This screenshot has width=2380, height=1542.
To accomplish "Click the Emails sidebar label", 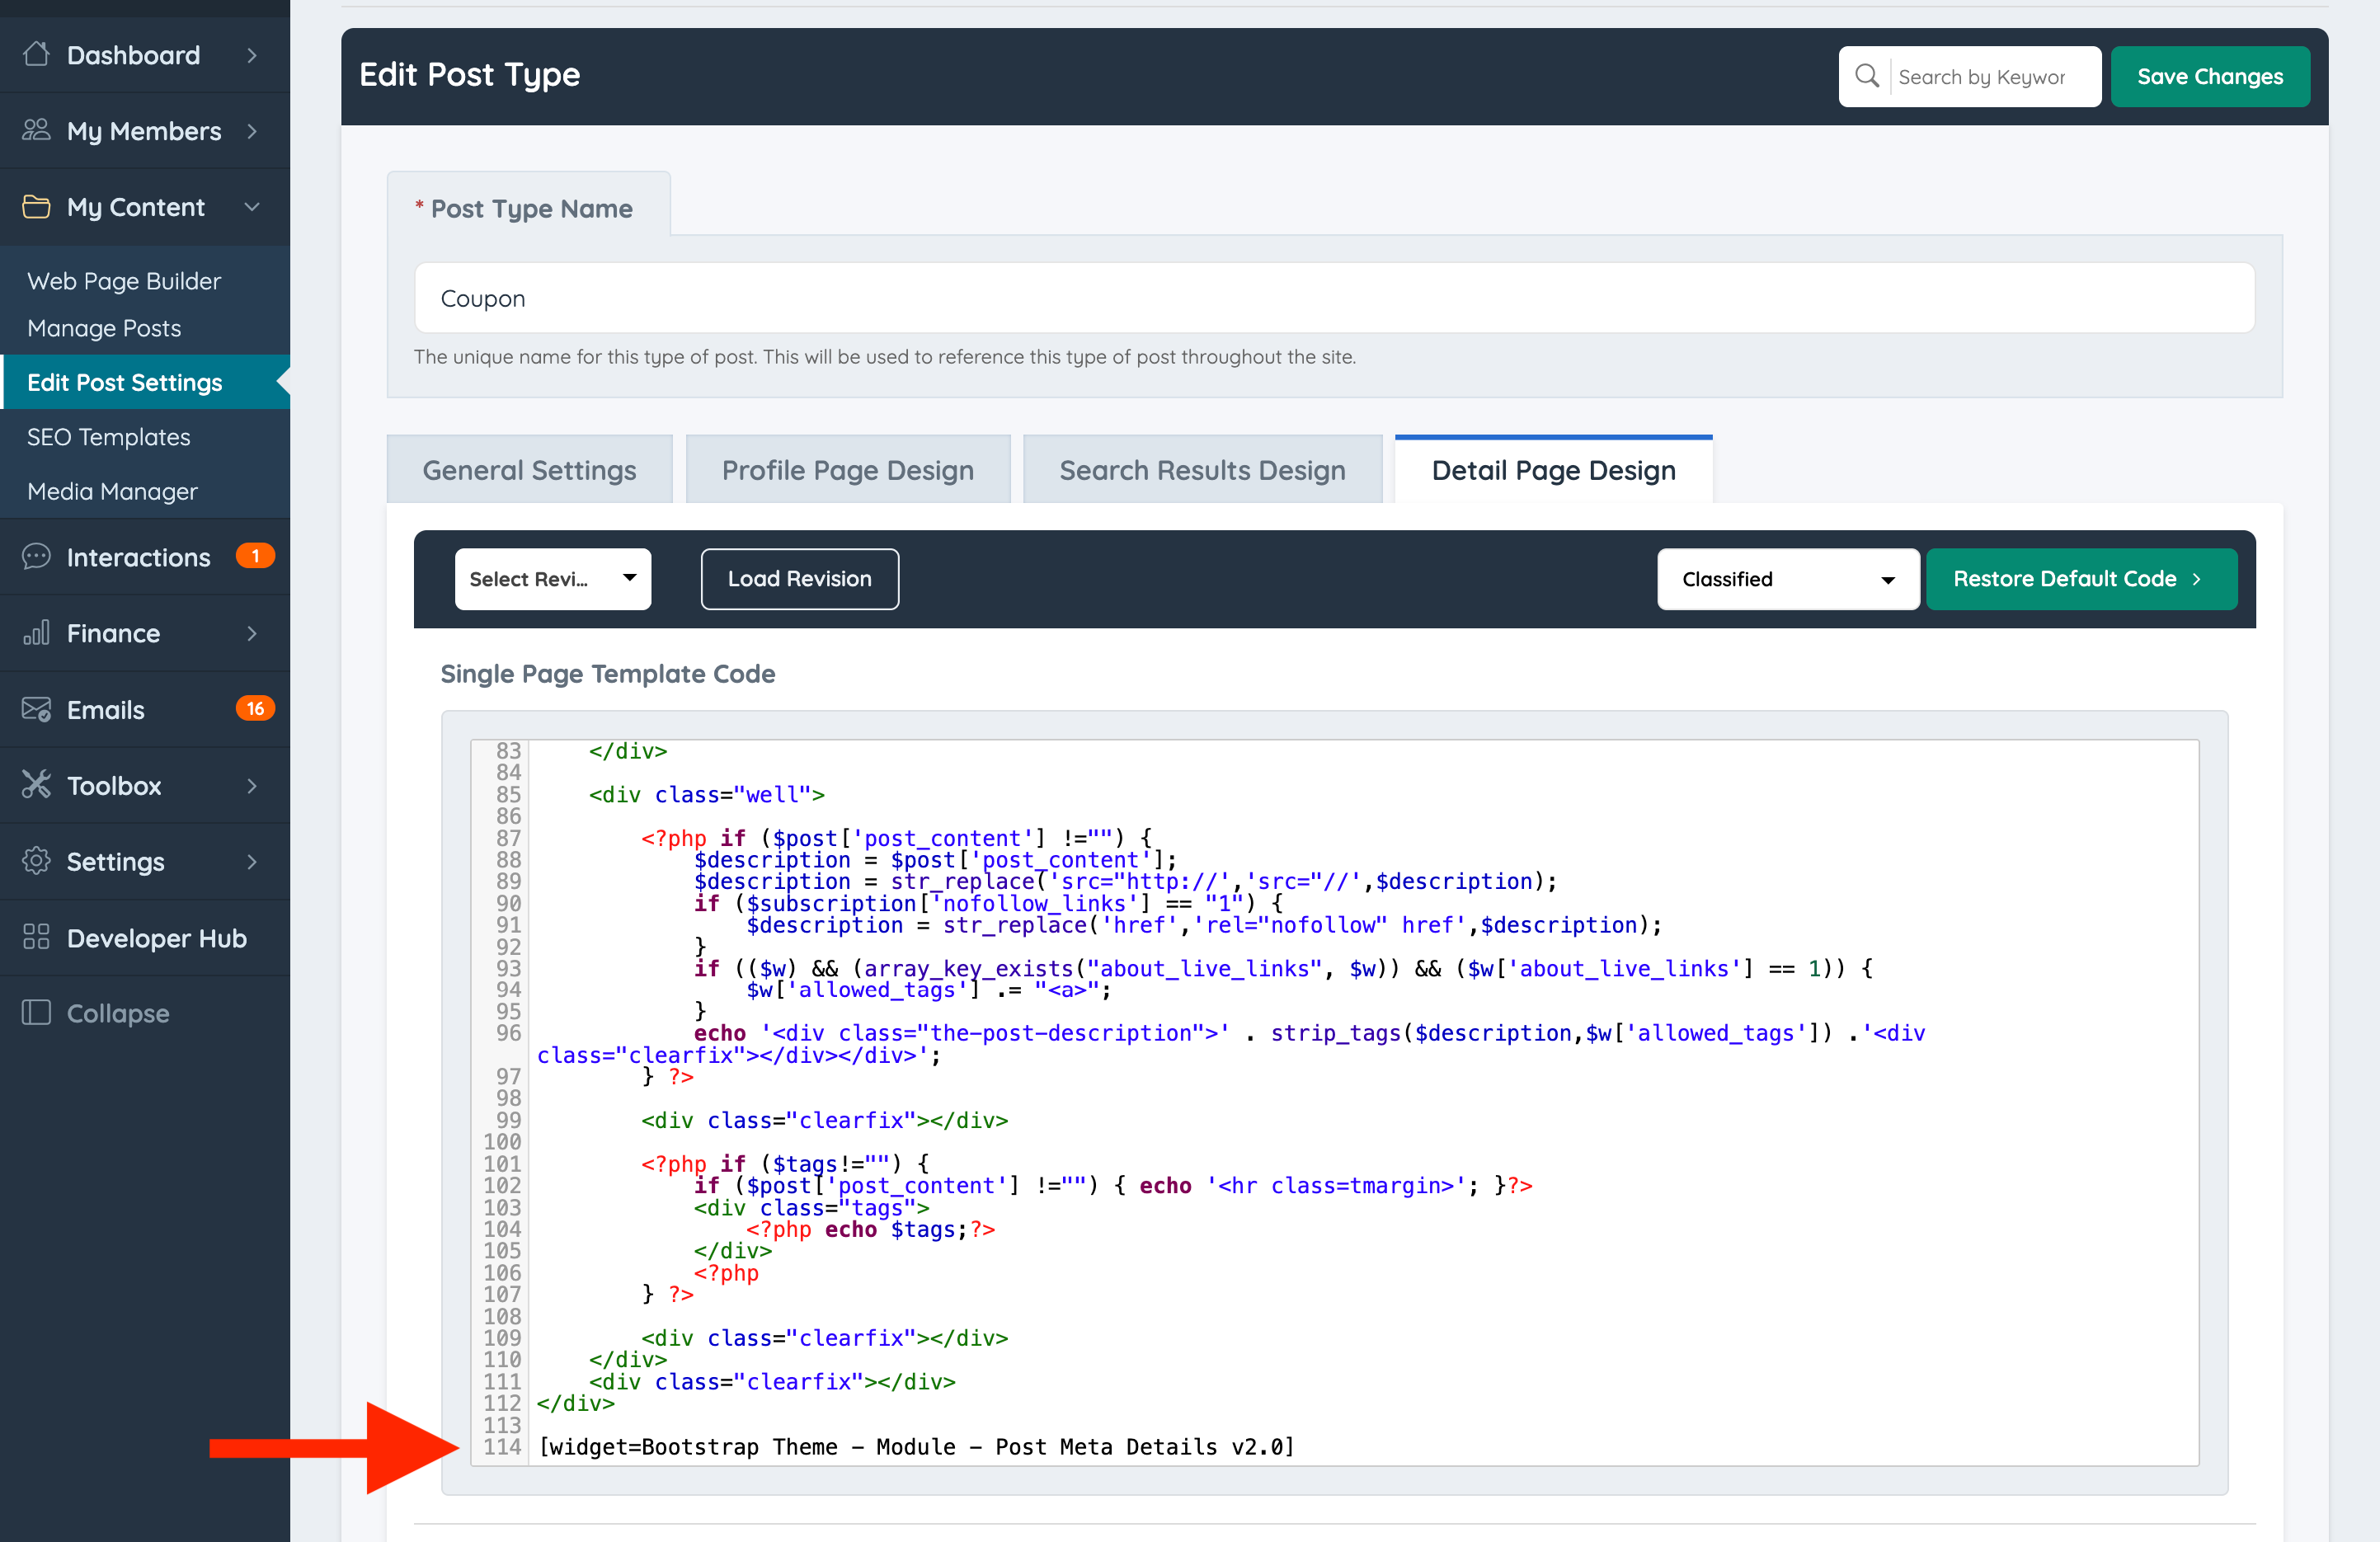I will coord(105,710).
